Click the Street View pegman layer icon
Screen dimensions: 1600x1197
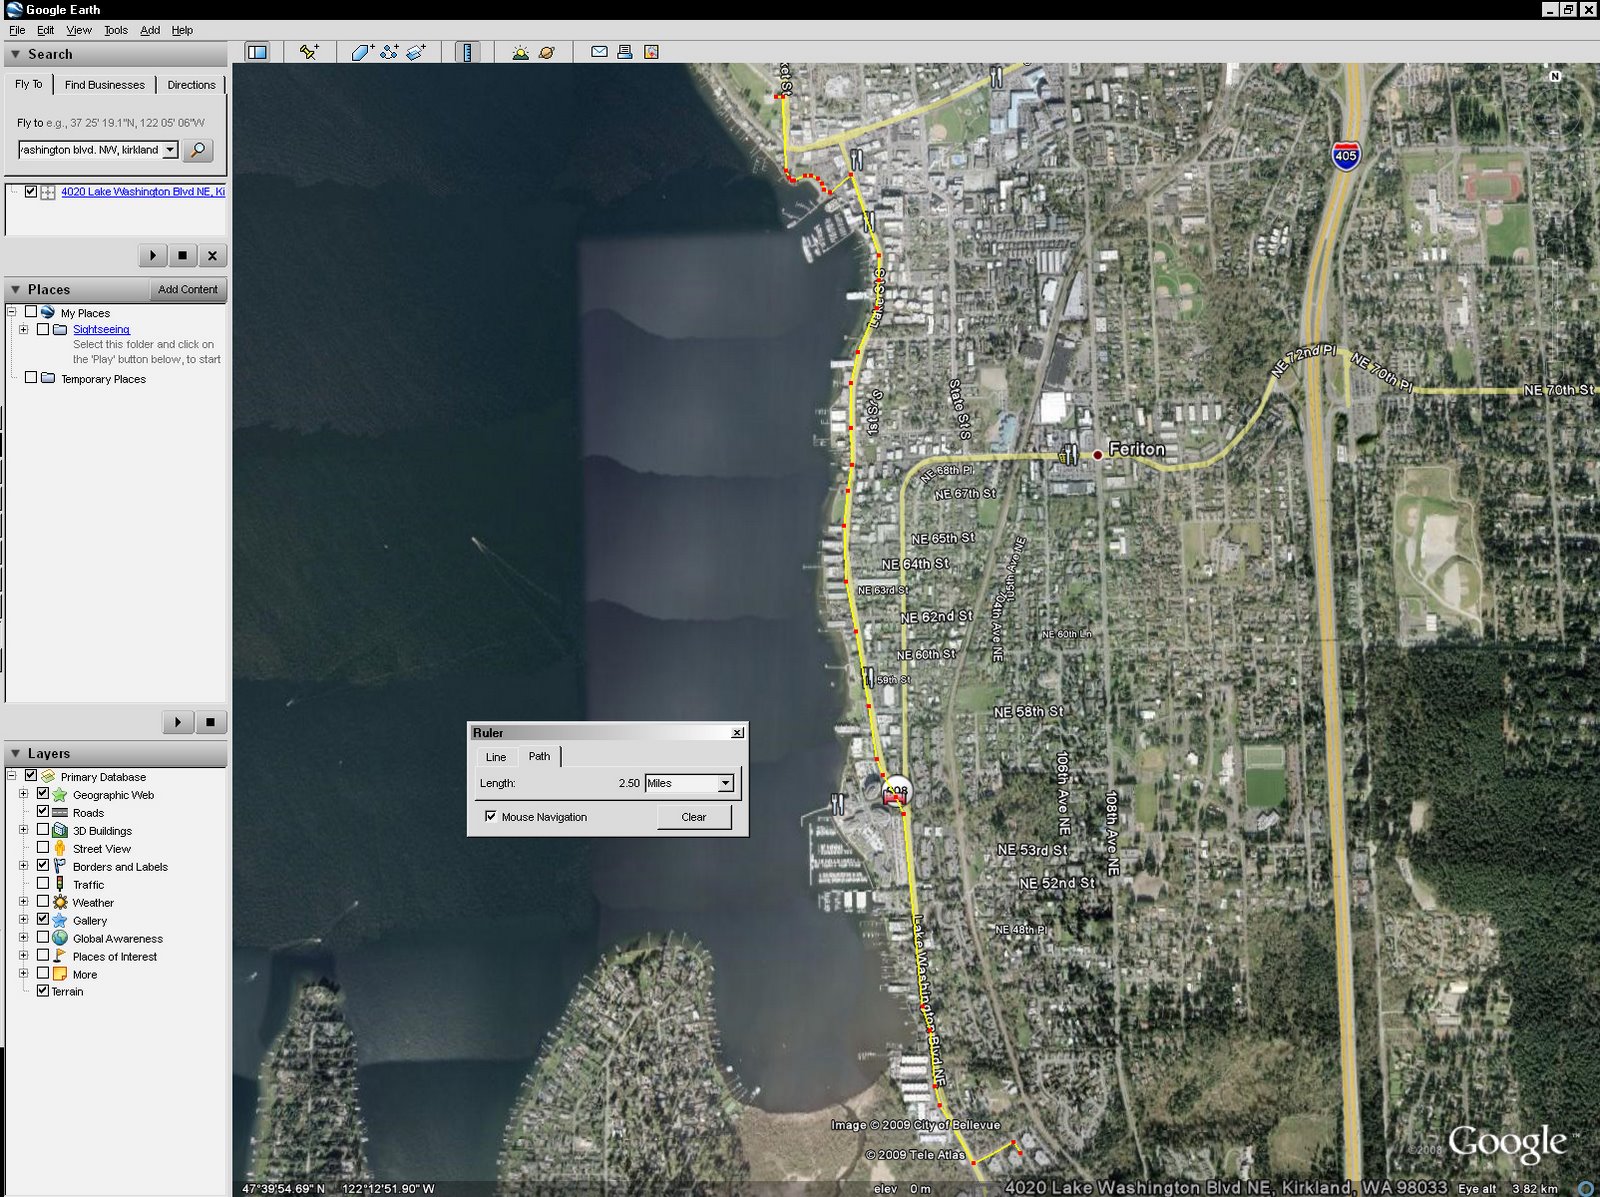coord(60,848)
